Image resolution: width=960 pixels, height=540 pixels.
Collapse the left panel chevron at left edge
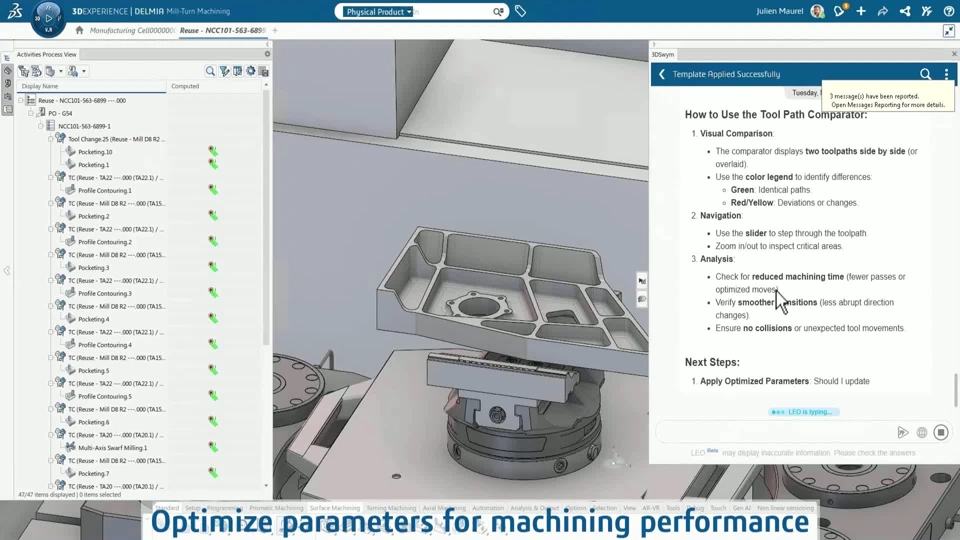[7, 270]
